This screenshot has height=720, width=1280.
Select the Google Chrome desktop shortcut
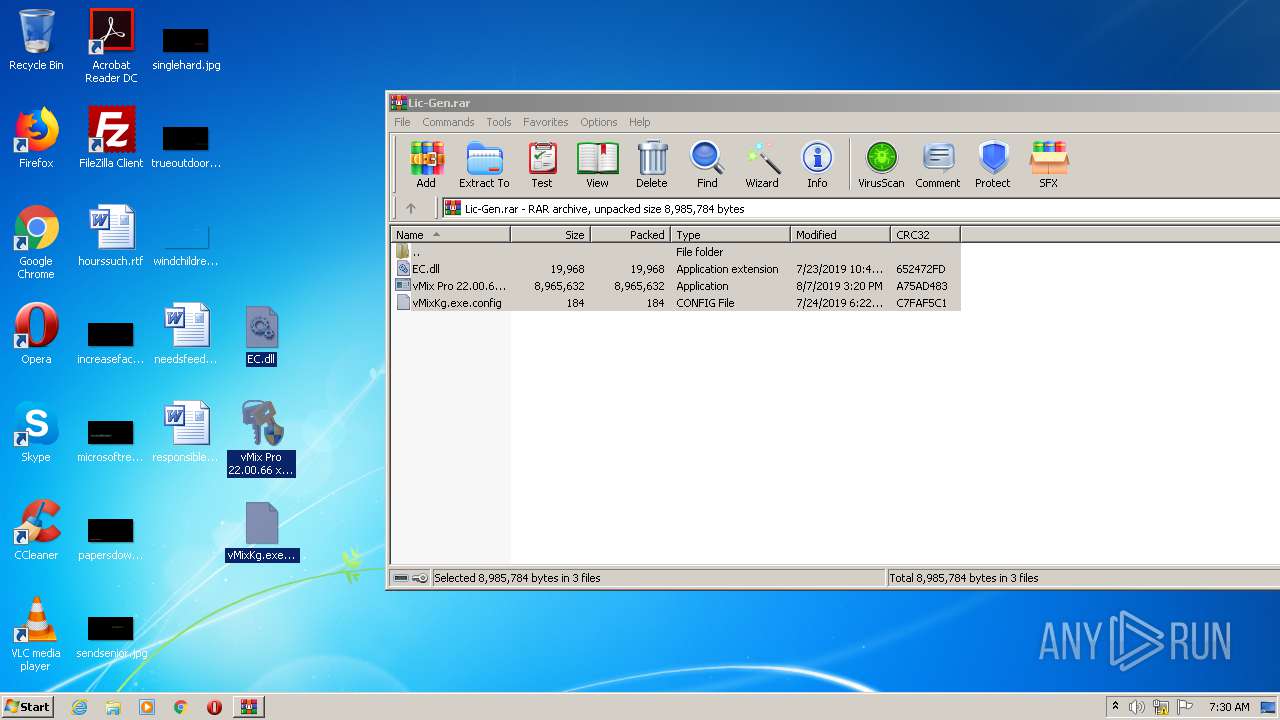coord(36,243)
